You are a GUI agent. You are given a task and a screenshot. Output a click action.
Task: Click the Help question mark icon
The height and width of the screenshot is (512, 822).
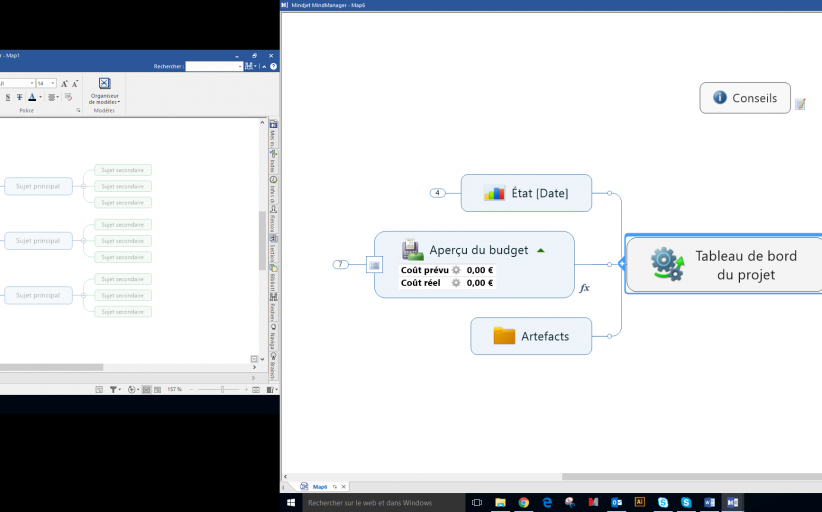pos(274,67)
